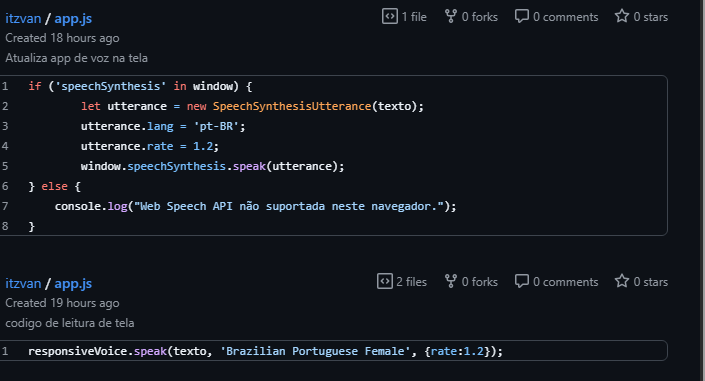The image size is (705, 381).
Task: Click the responsiveVoice.speak code snippet
Action: click(x=265, y=351)
